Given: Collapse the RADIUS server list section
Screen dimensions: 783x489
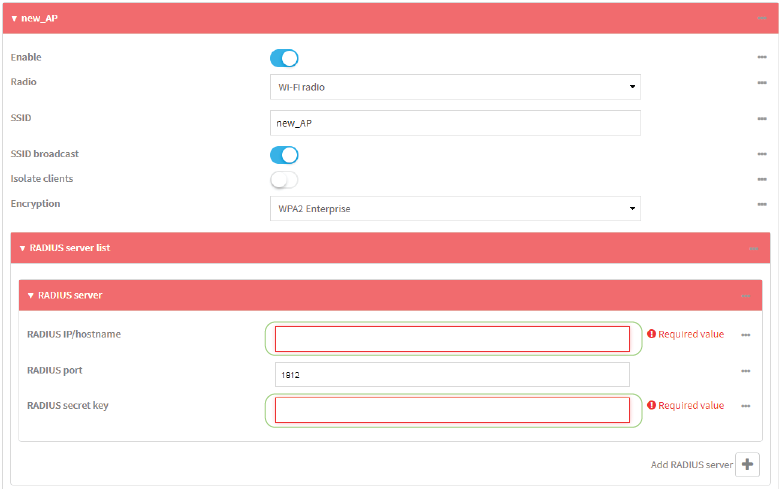Looking at the screenshot, I should [x=23, y=248].
